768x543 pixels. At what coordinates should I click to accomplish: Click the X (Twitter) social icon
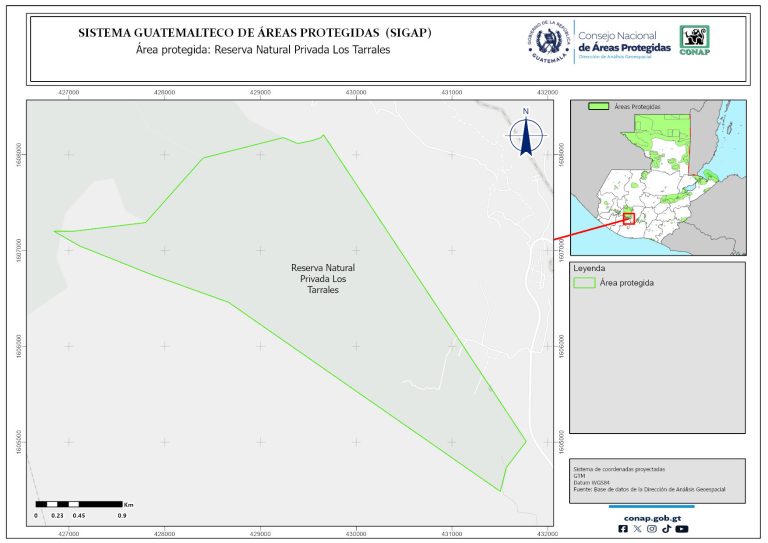click(x=638, y=529)
